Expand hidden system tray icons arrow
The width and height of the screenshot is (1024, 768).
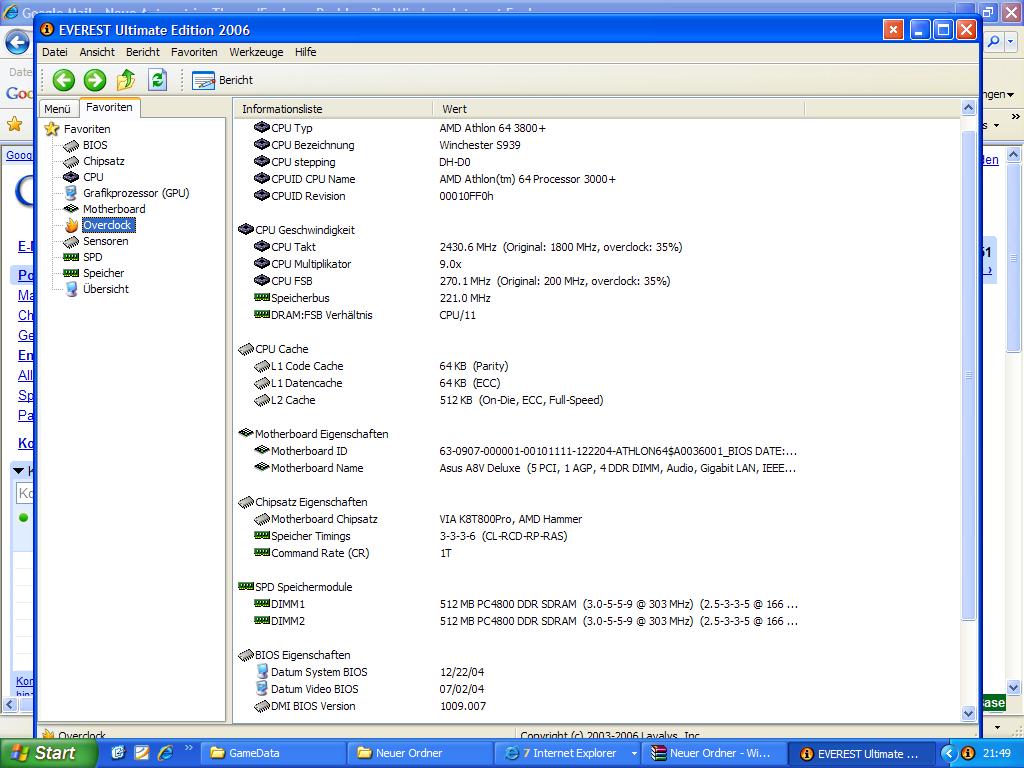pyautogui.click(x=948, y=753)
